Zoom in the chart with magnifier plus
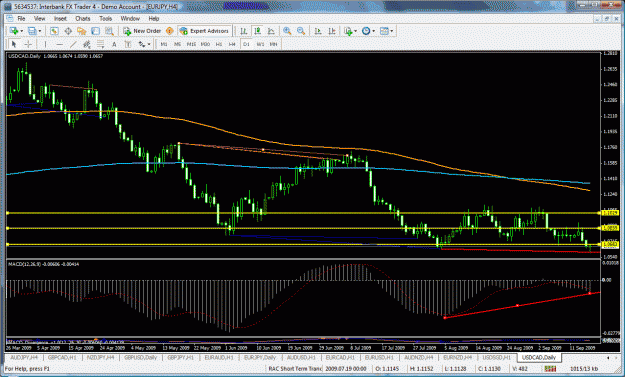 287,31
